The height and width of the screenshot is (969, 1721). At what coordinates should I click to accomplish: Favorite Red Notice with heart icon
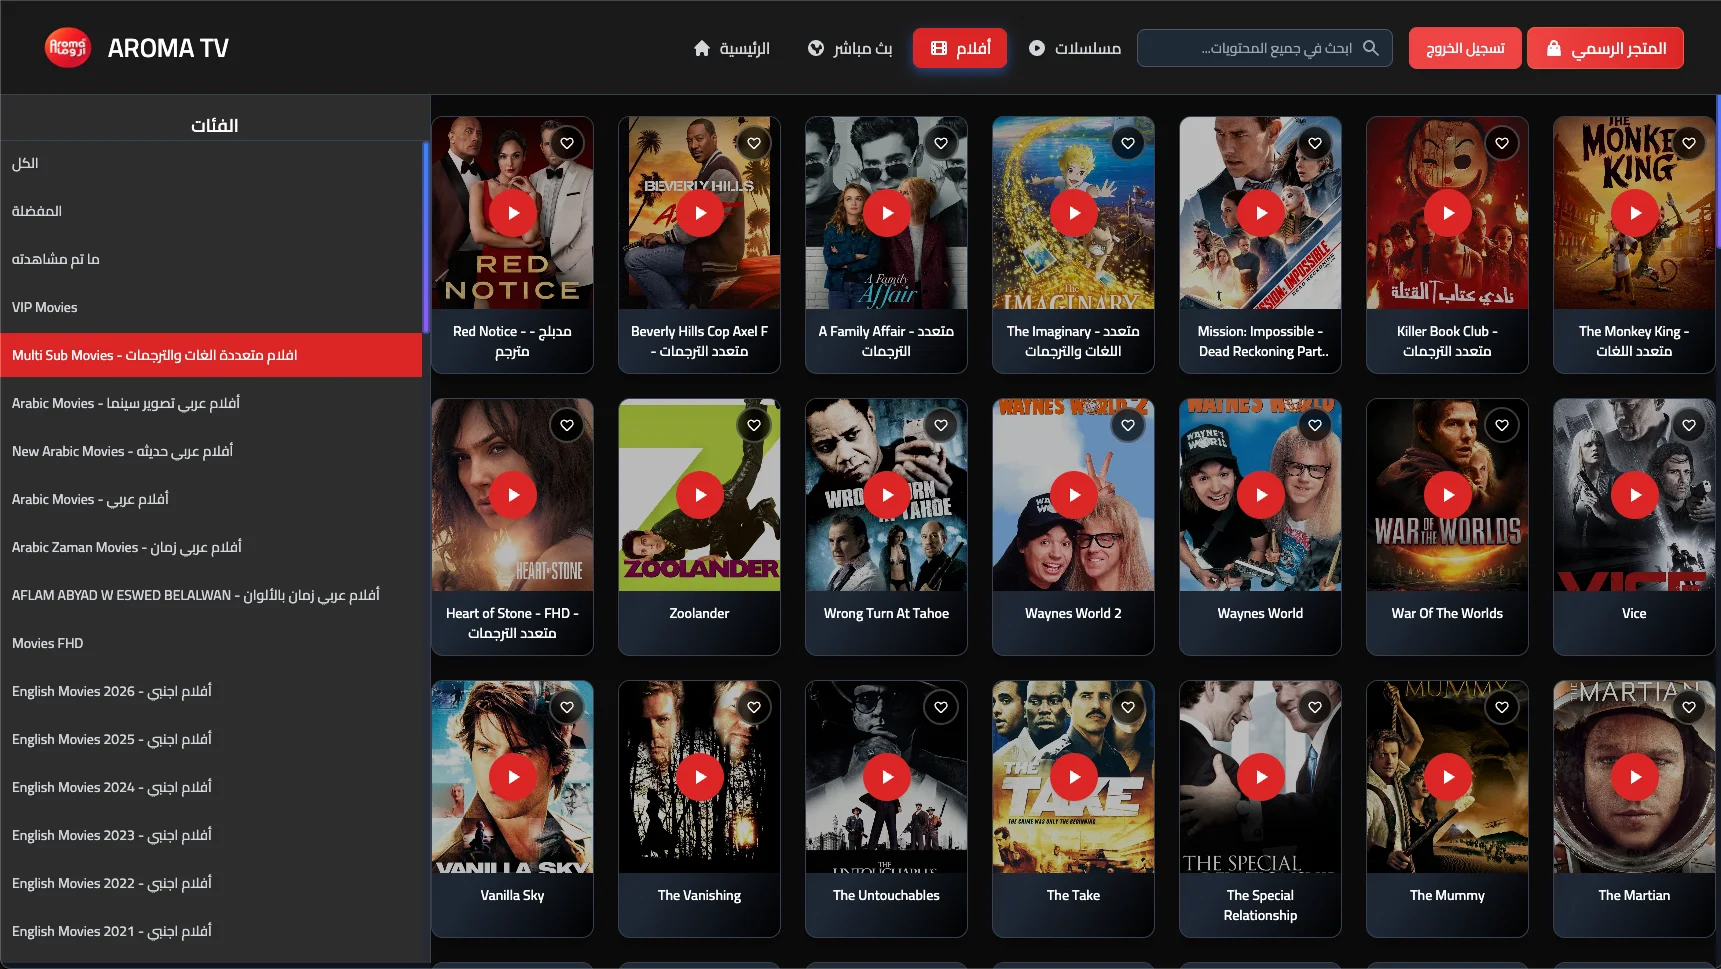pyautogui.click(x=567, y=143)
